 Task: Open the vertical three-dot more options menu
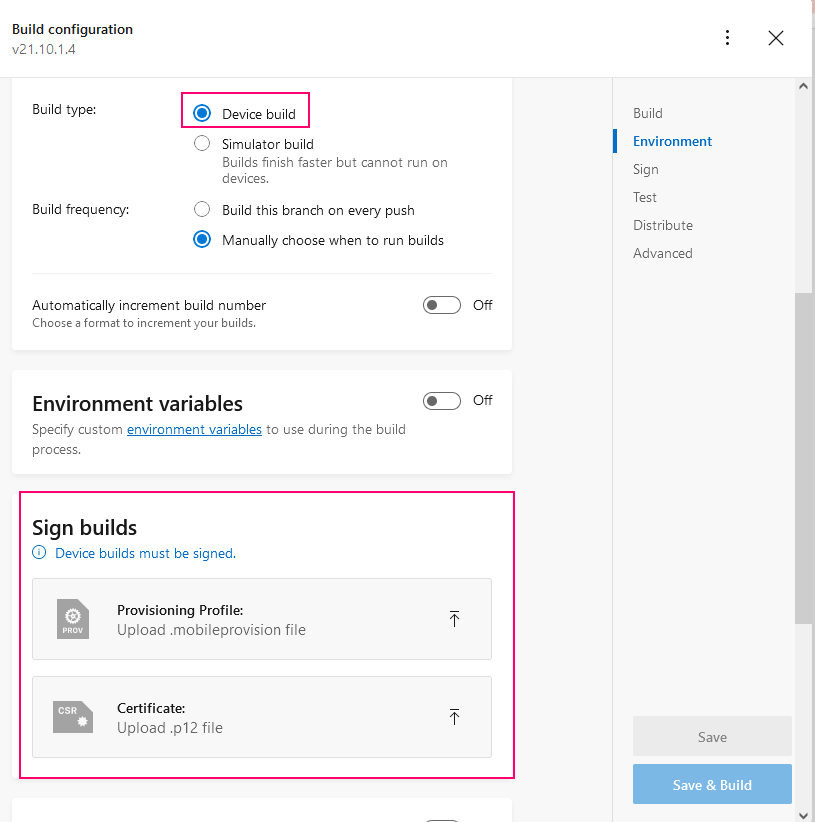(x=727, y=38)
